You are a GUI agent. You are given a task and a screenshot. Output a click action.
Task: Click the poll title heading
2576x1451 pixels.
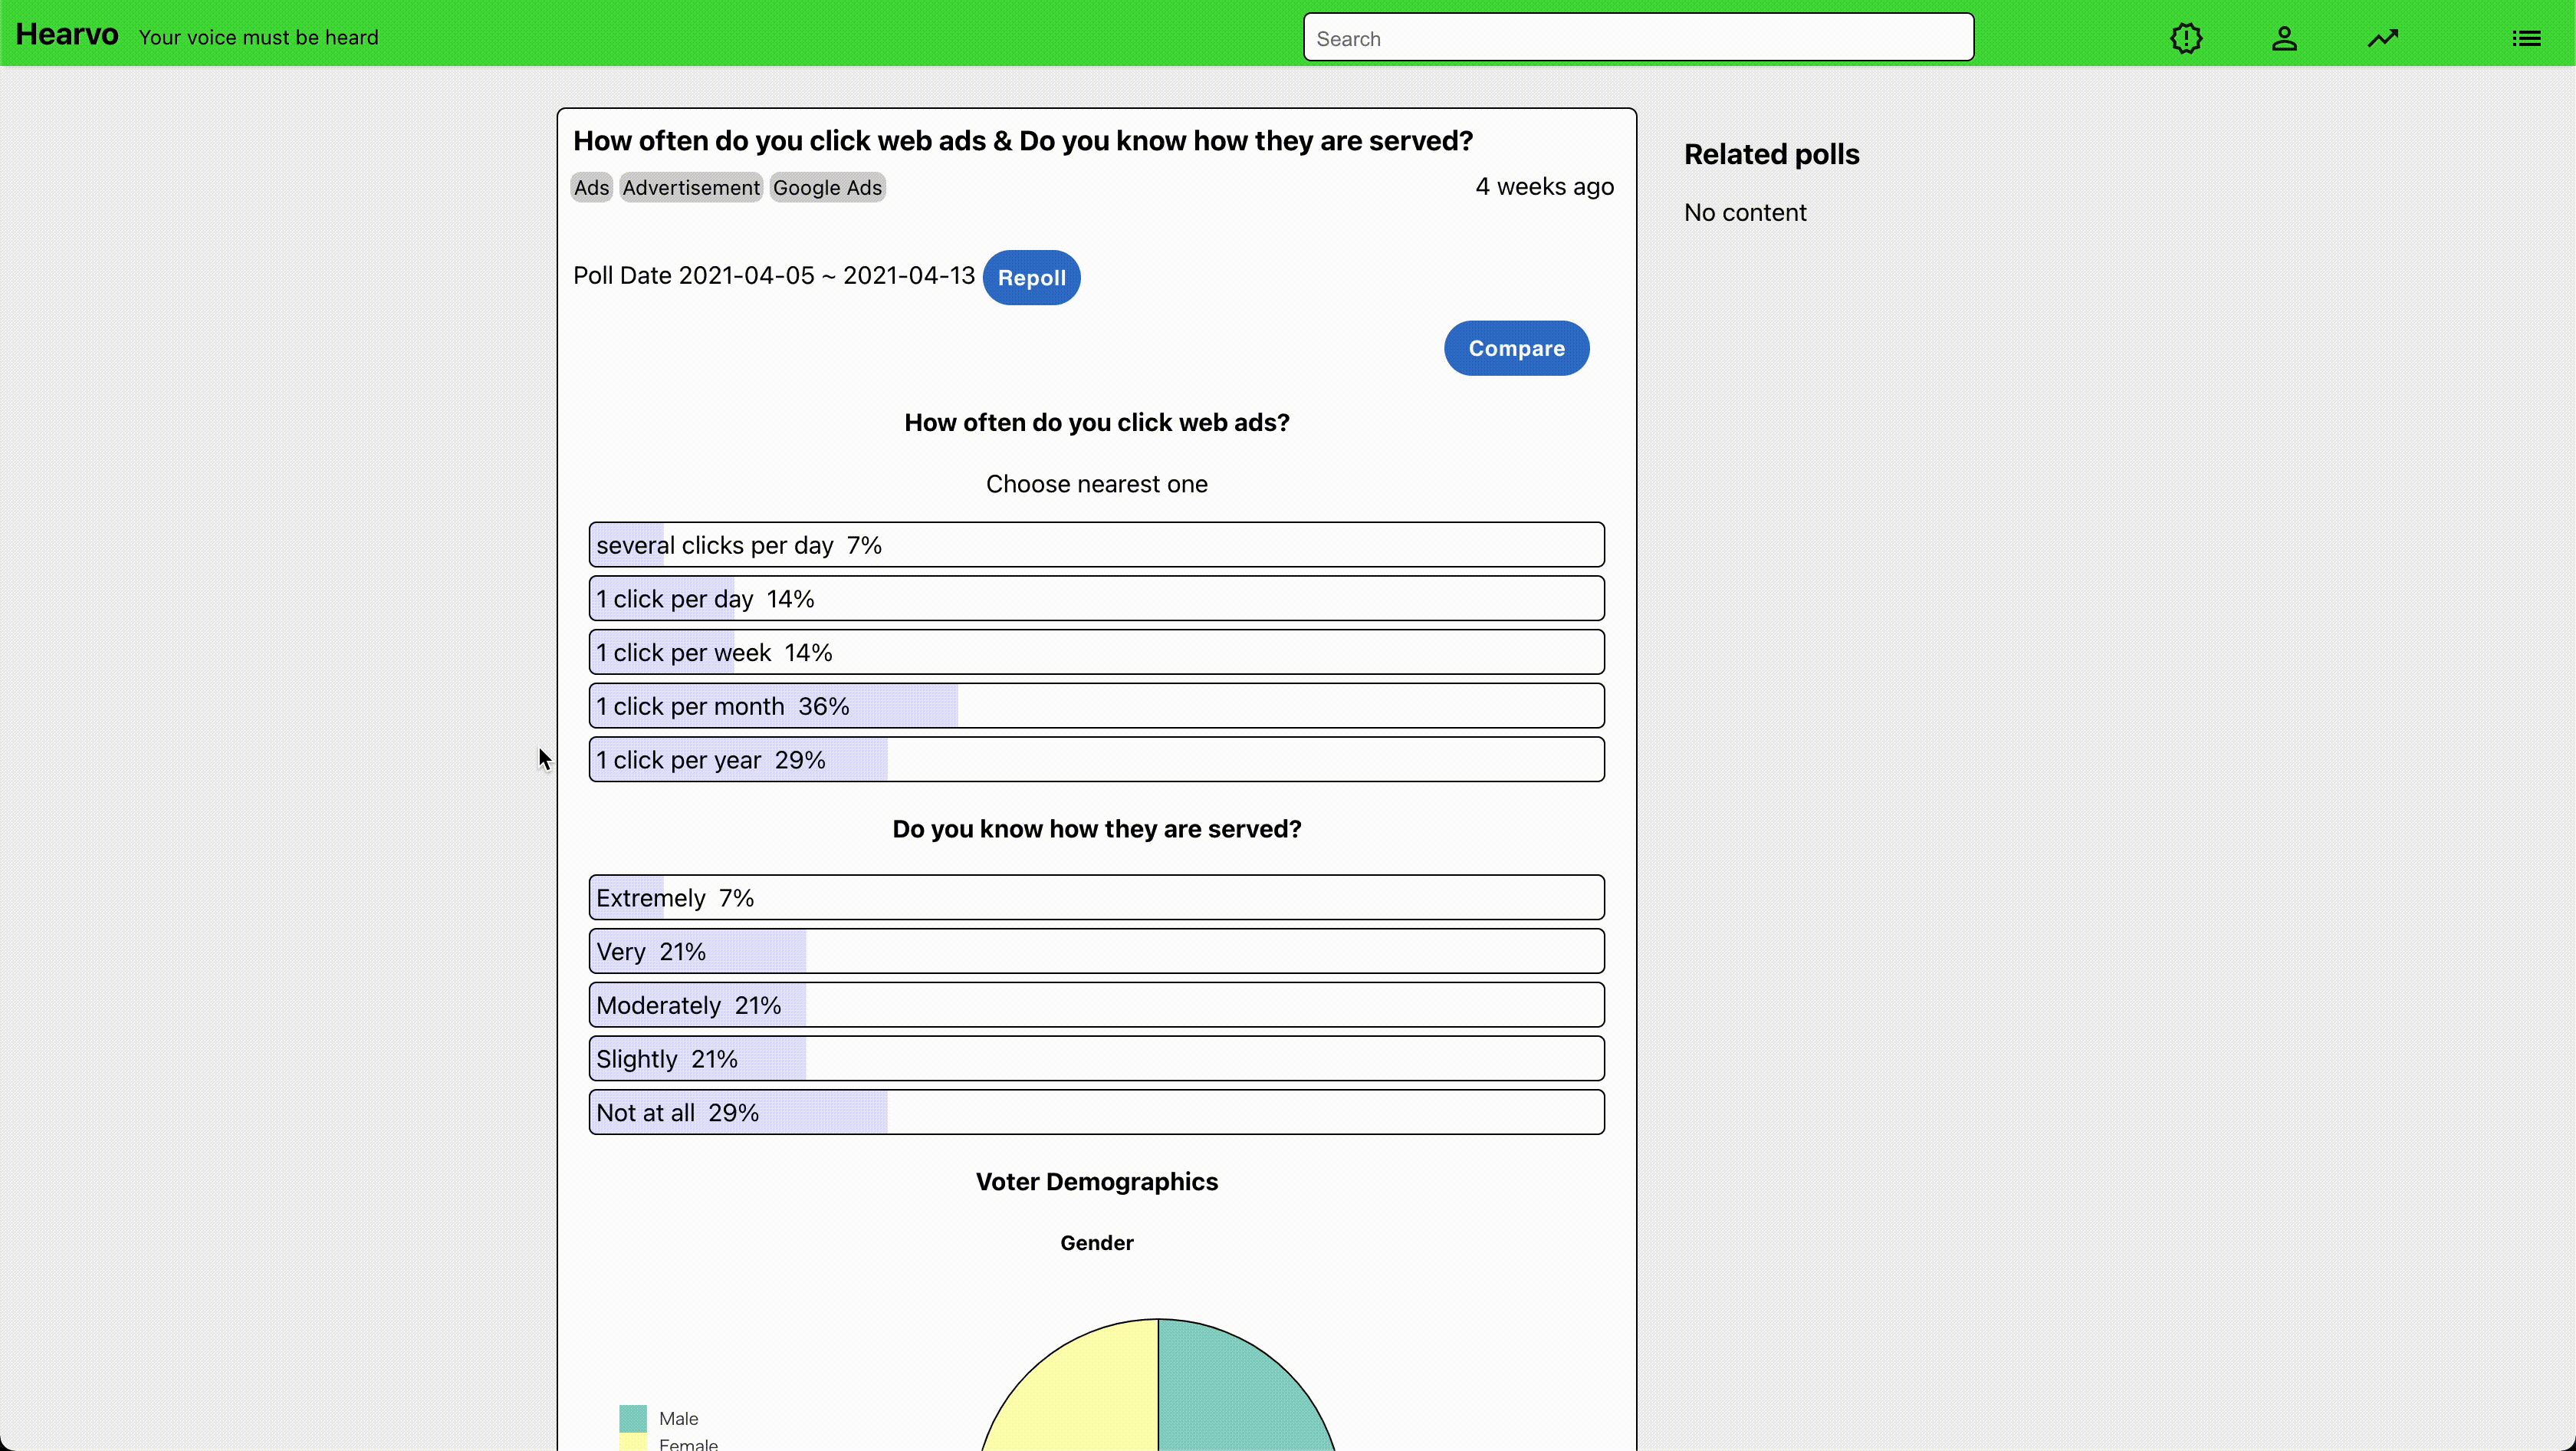1023,141
